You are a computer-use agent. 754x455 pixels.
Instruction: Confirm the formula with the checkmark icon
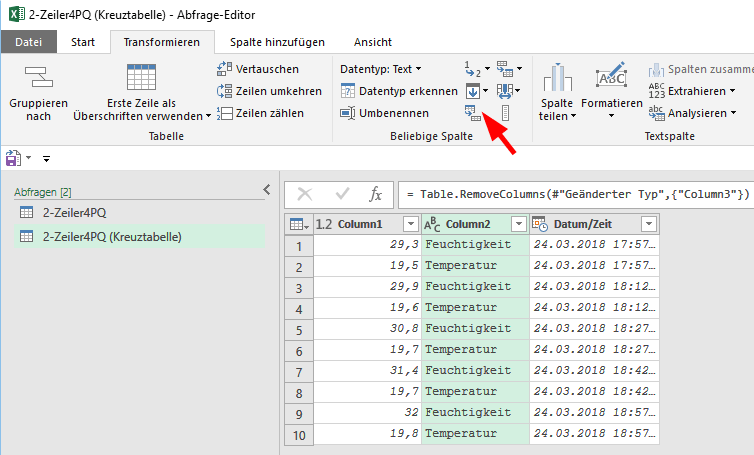(x=342, y=194)
